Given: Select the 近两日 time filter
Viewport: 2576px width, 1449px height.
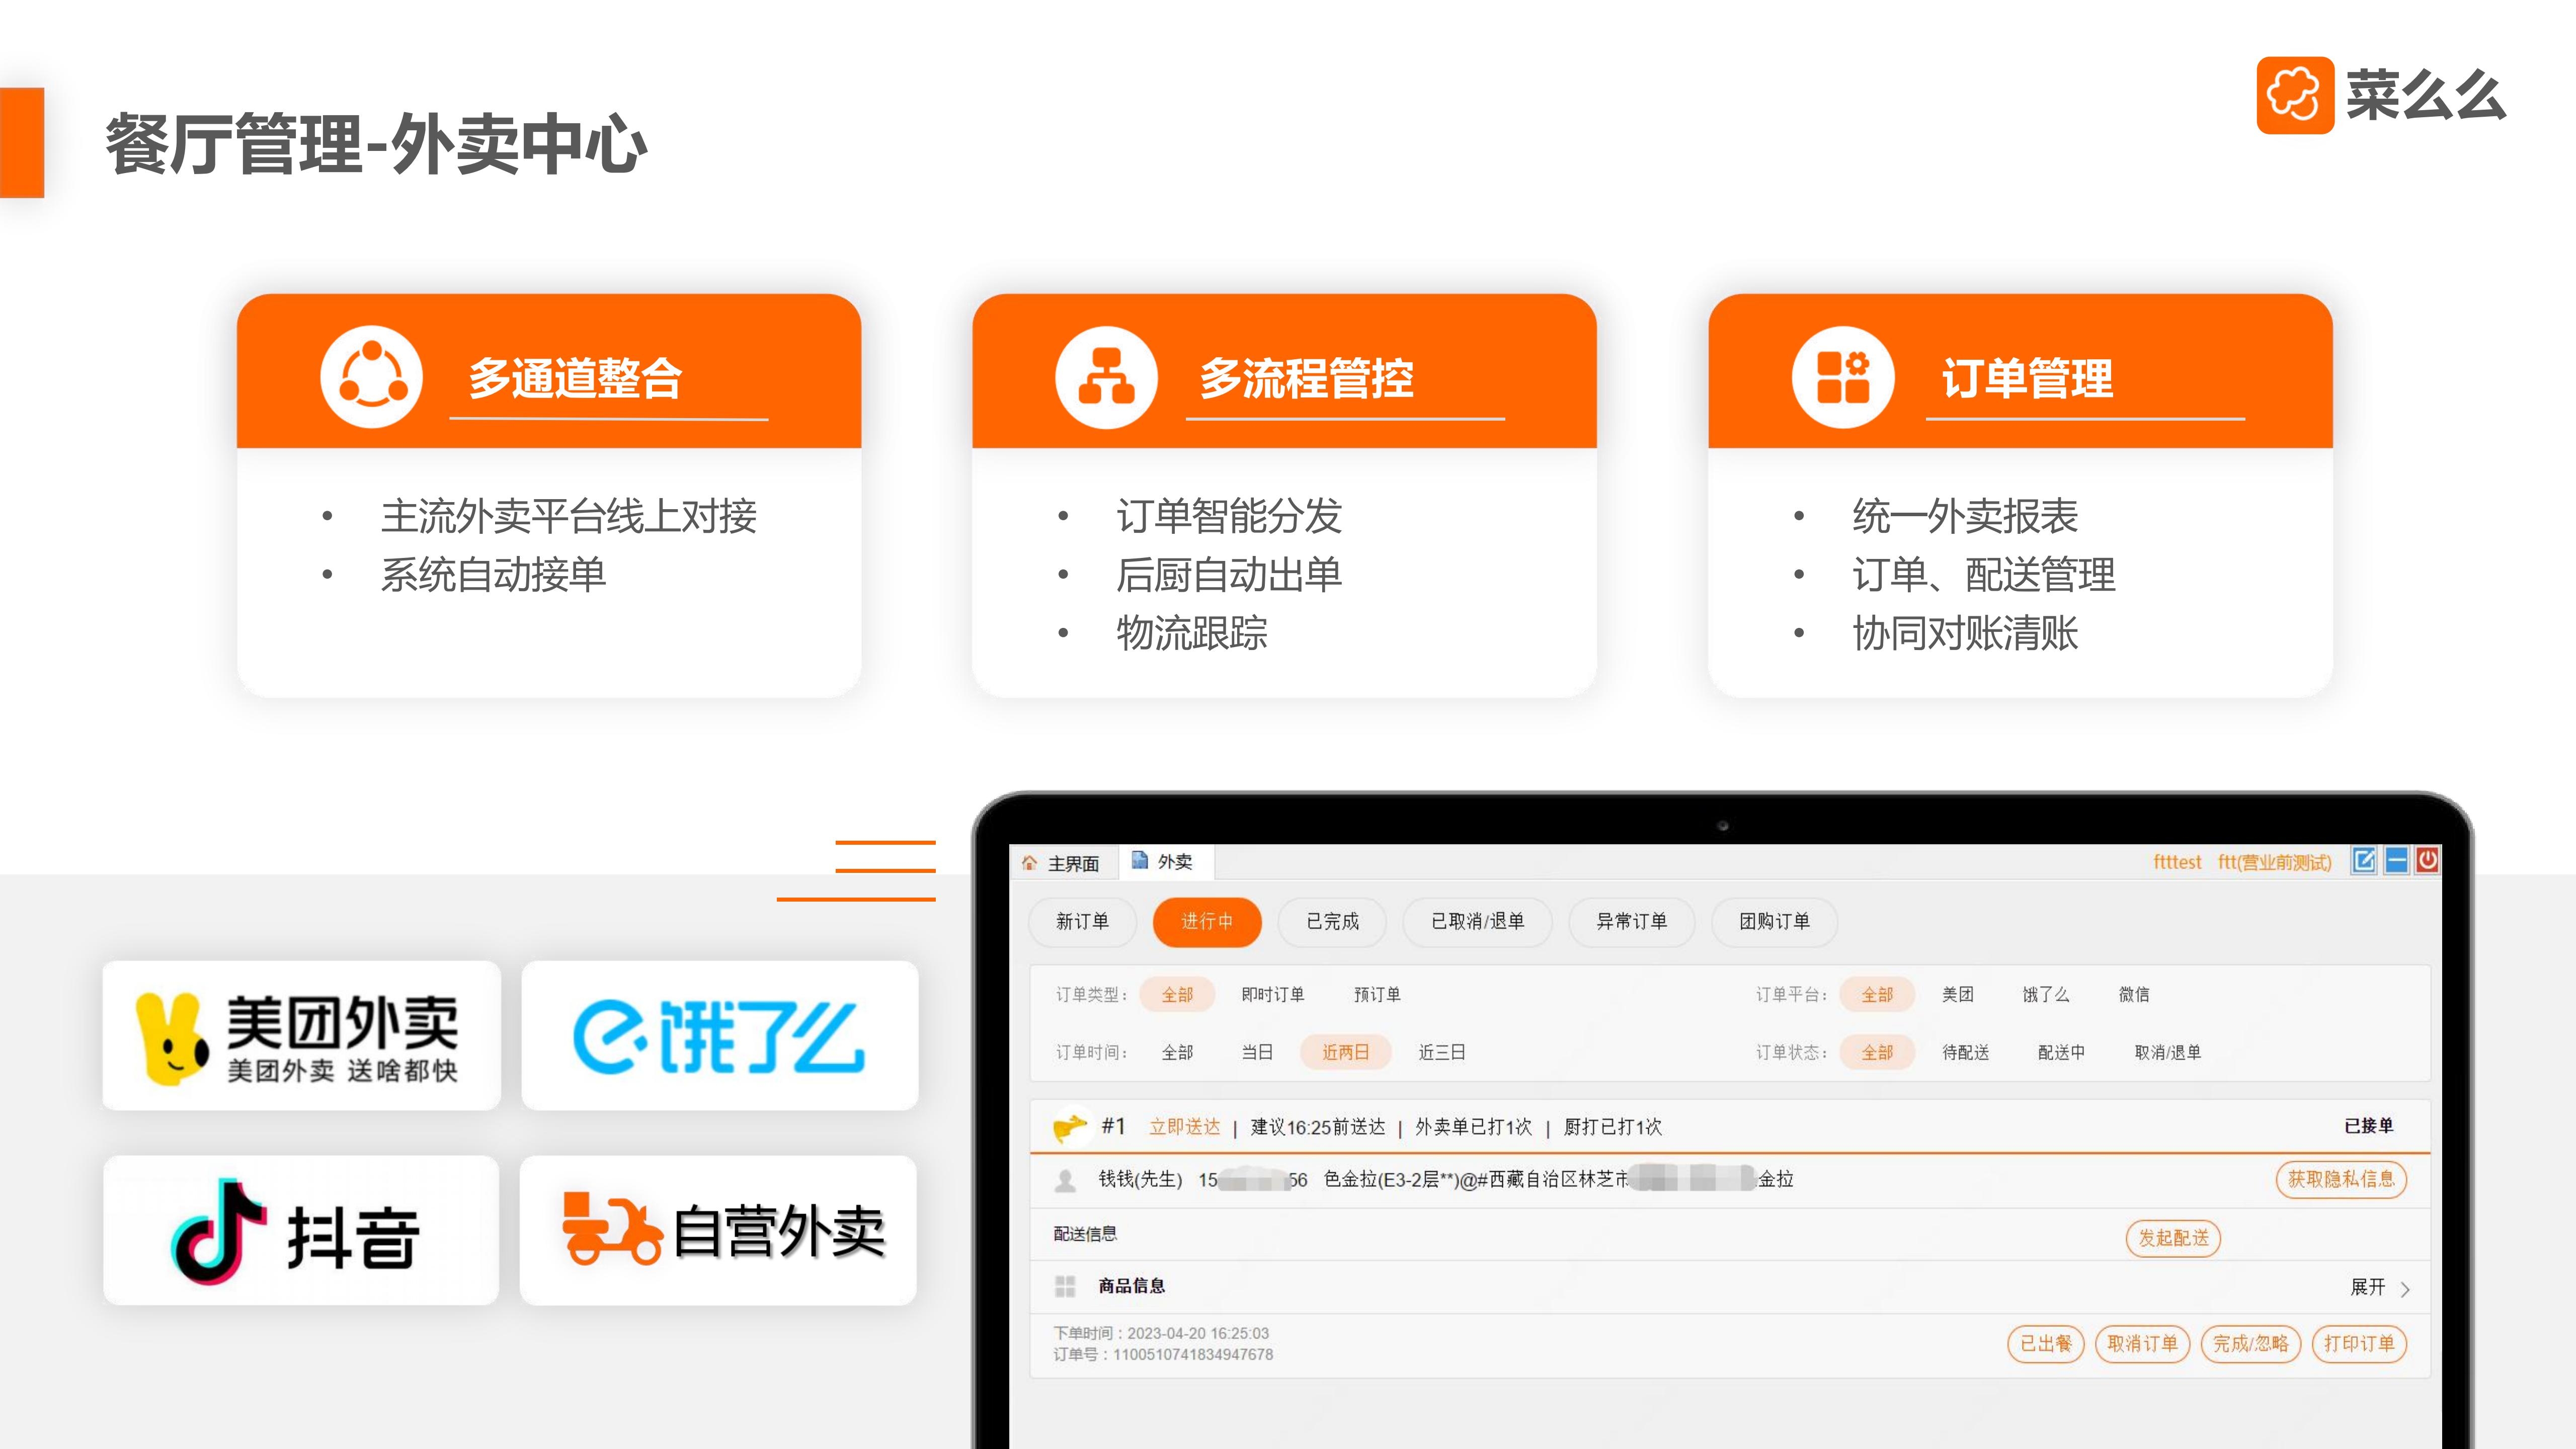Looking at the screenshot, I should (x=1345, y=1052).
